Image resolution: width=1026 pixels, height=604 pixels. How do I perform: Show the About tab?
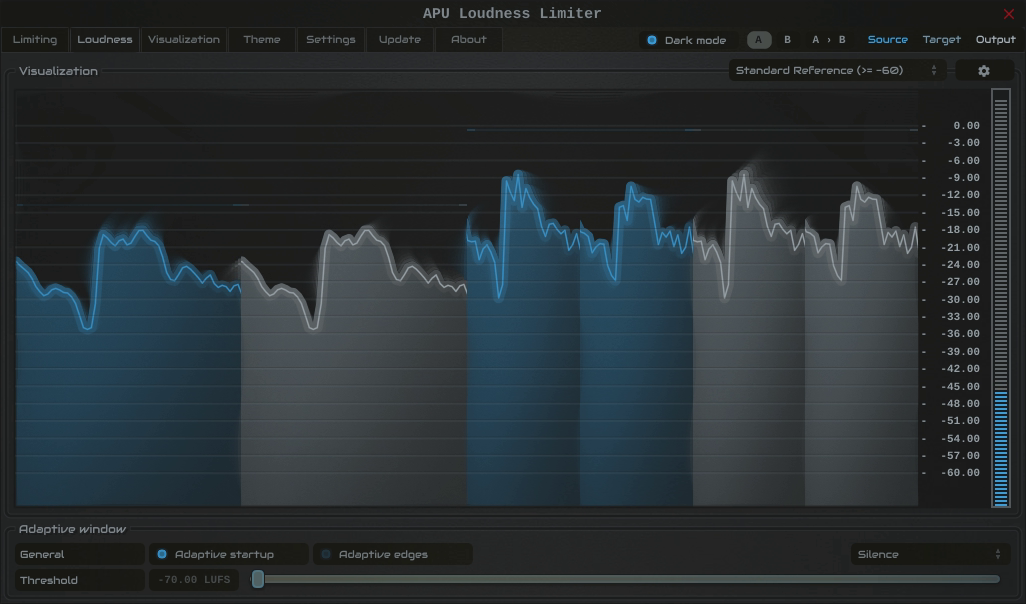pos(469,39)
